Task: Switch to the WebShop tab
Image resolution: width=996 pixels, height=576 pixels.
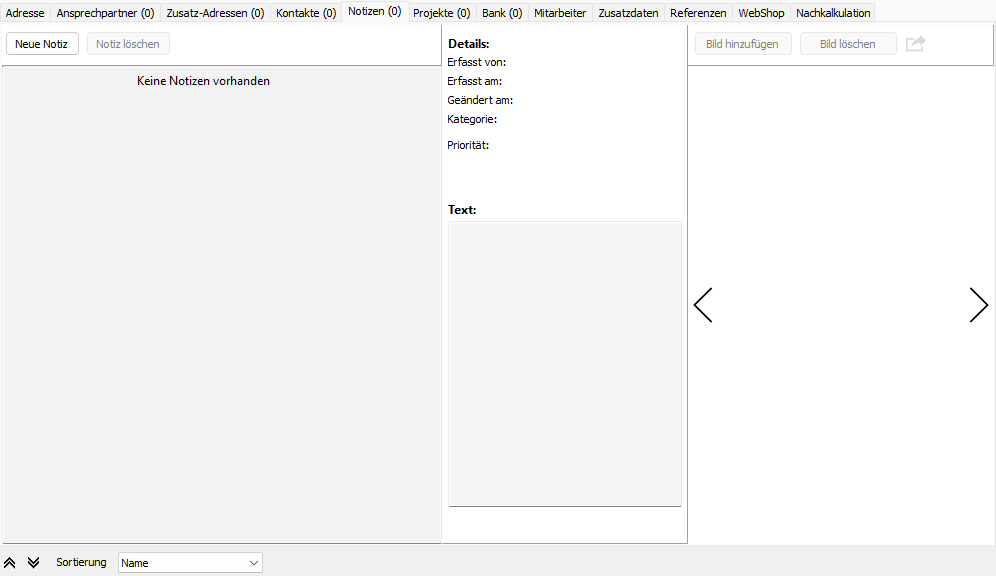Action: pyautogui.click(x=761, y=12)
